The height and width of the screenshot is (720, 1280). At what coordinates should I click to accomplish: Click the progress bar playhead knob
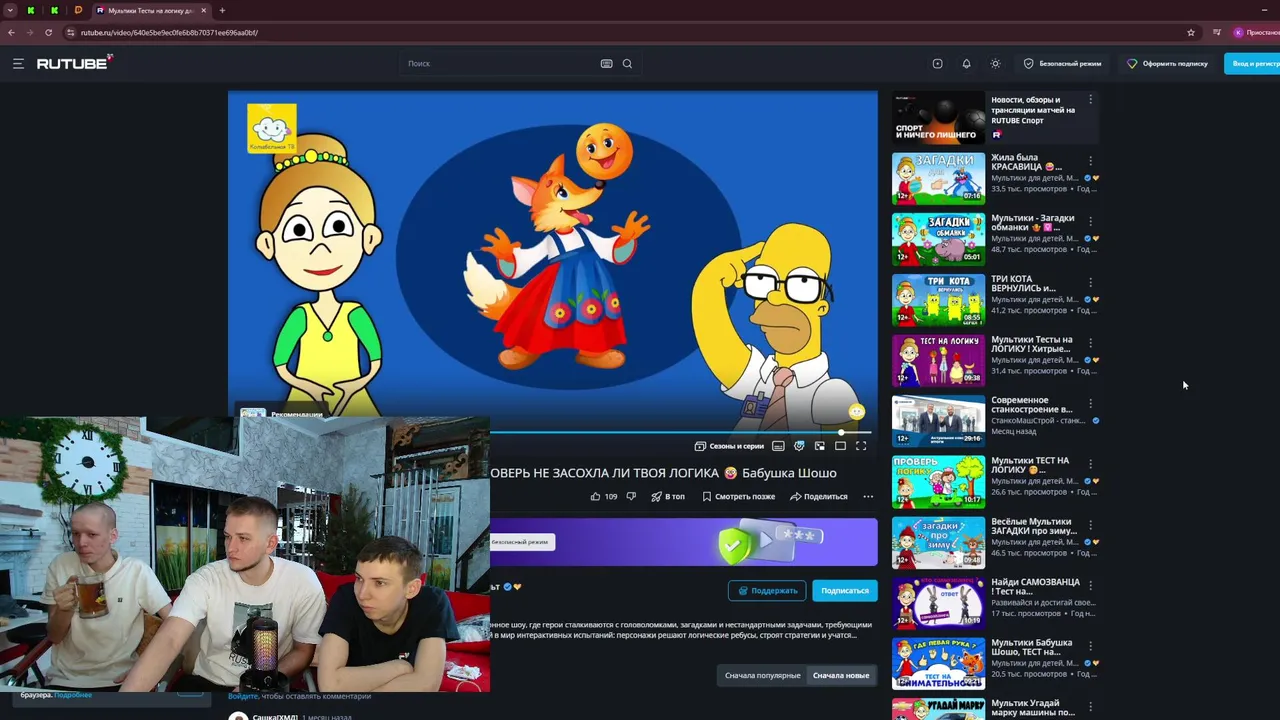click(841, 432)
